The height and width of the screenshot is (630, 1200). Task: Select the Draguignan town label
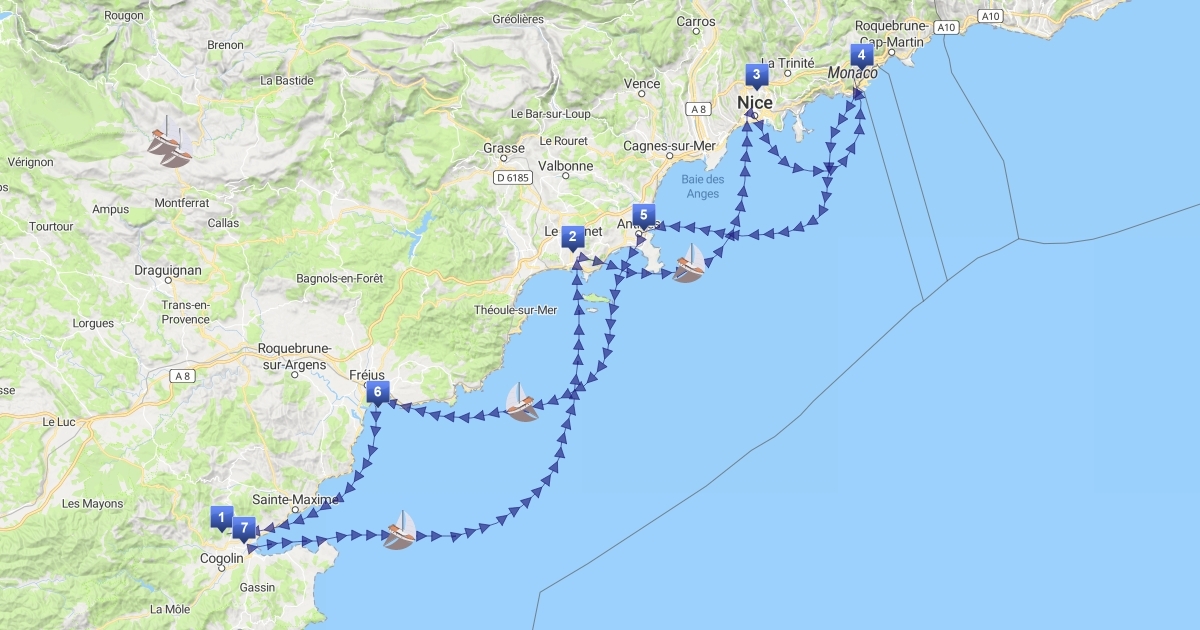coord(168,270)
